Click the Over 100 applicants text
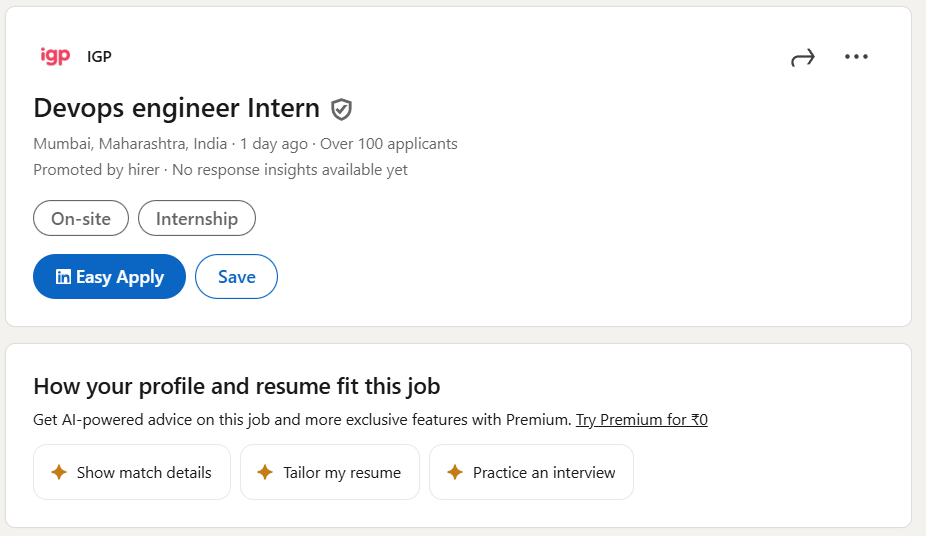Viewport: 926px width, 536px height. click(x=388, y=144)
